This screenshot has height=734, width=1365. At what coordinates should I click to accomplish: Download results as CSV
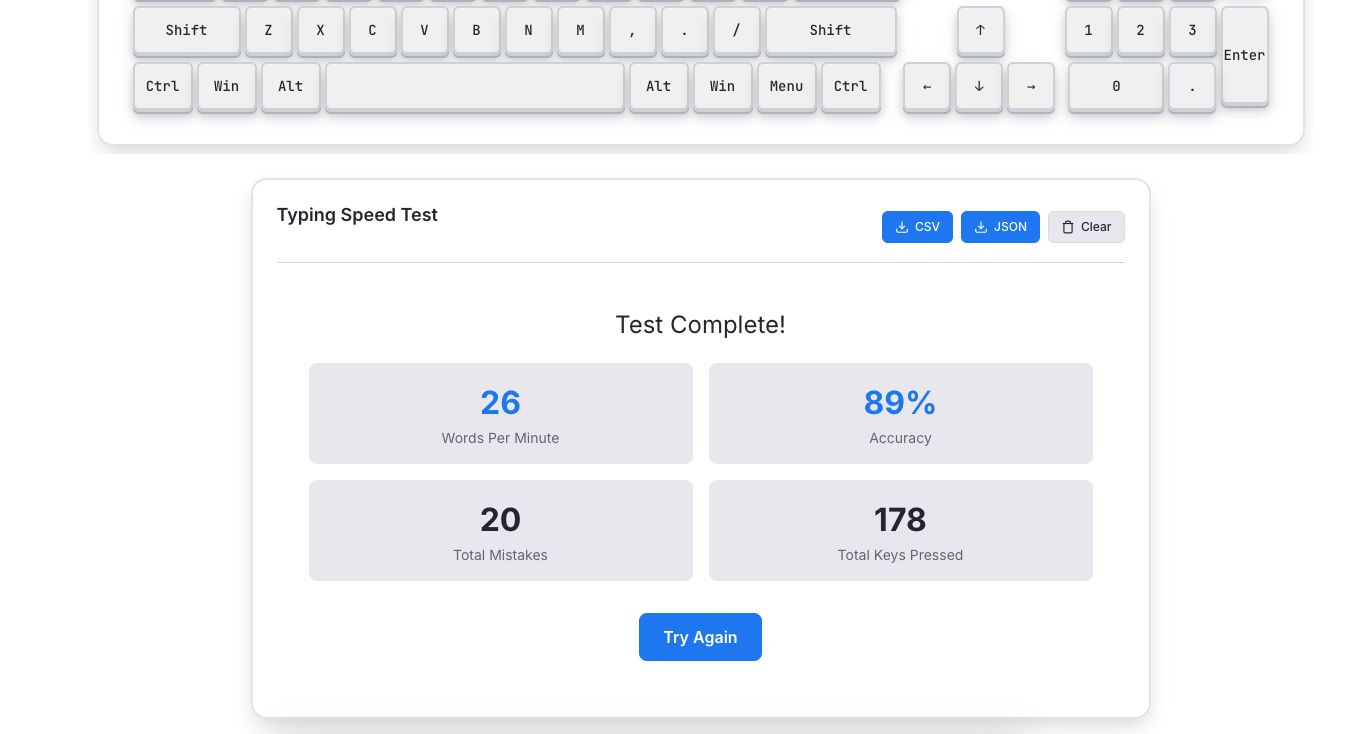tap(916, 227)
